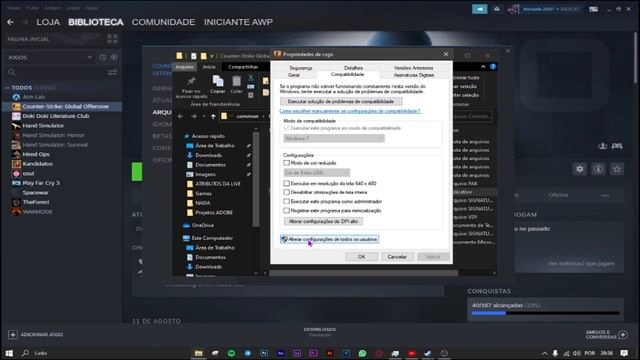This screenshot has width=640, height=360.
Task: Click Fixar no Acesso rápido pin icon
Action: click(191, 81)
